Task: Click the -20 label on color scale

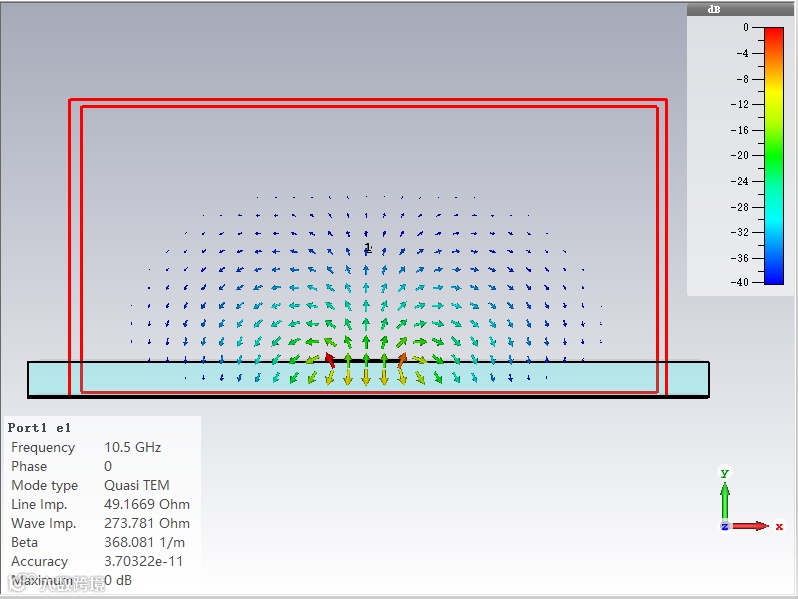Action: tap(739, 155)
